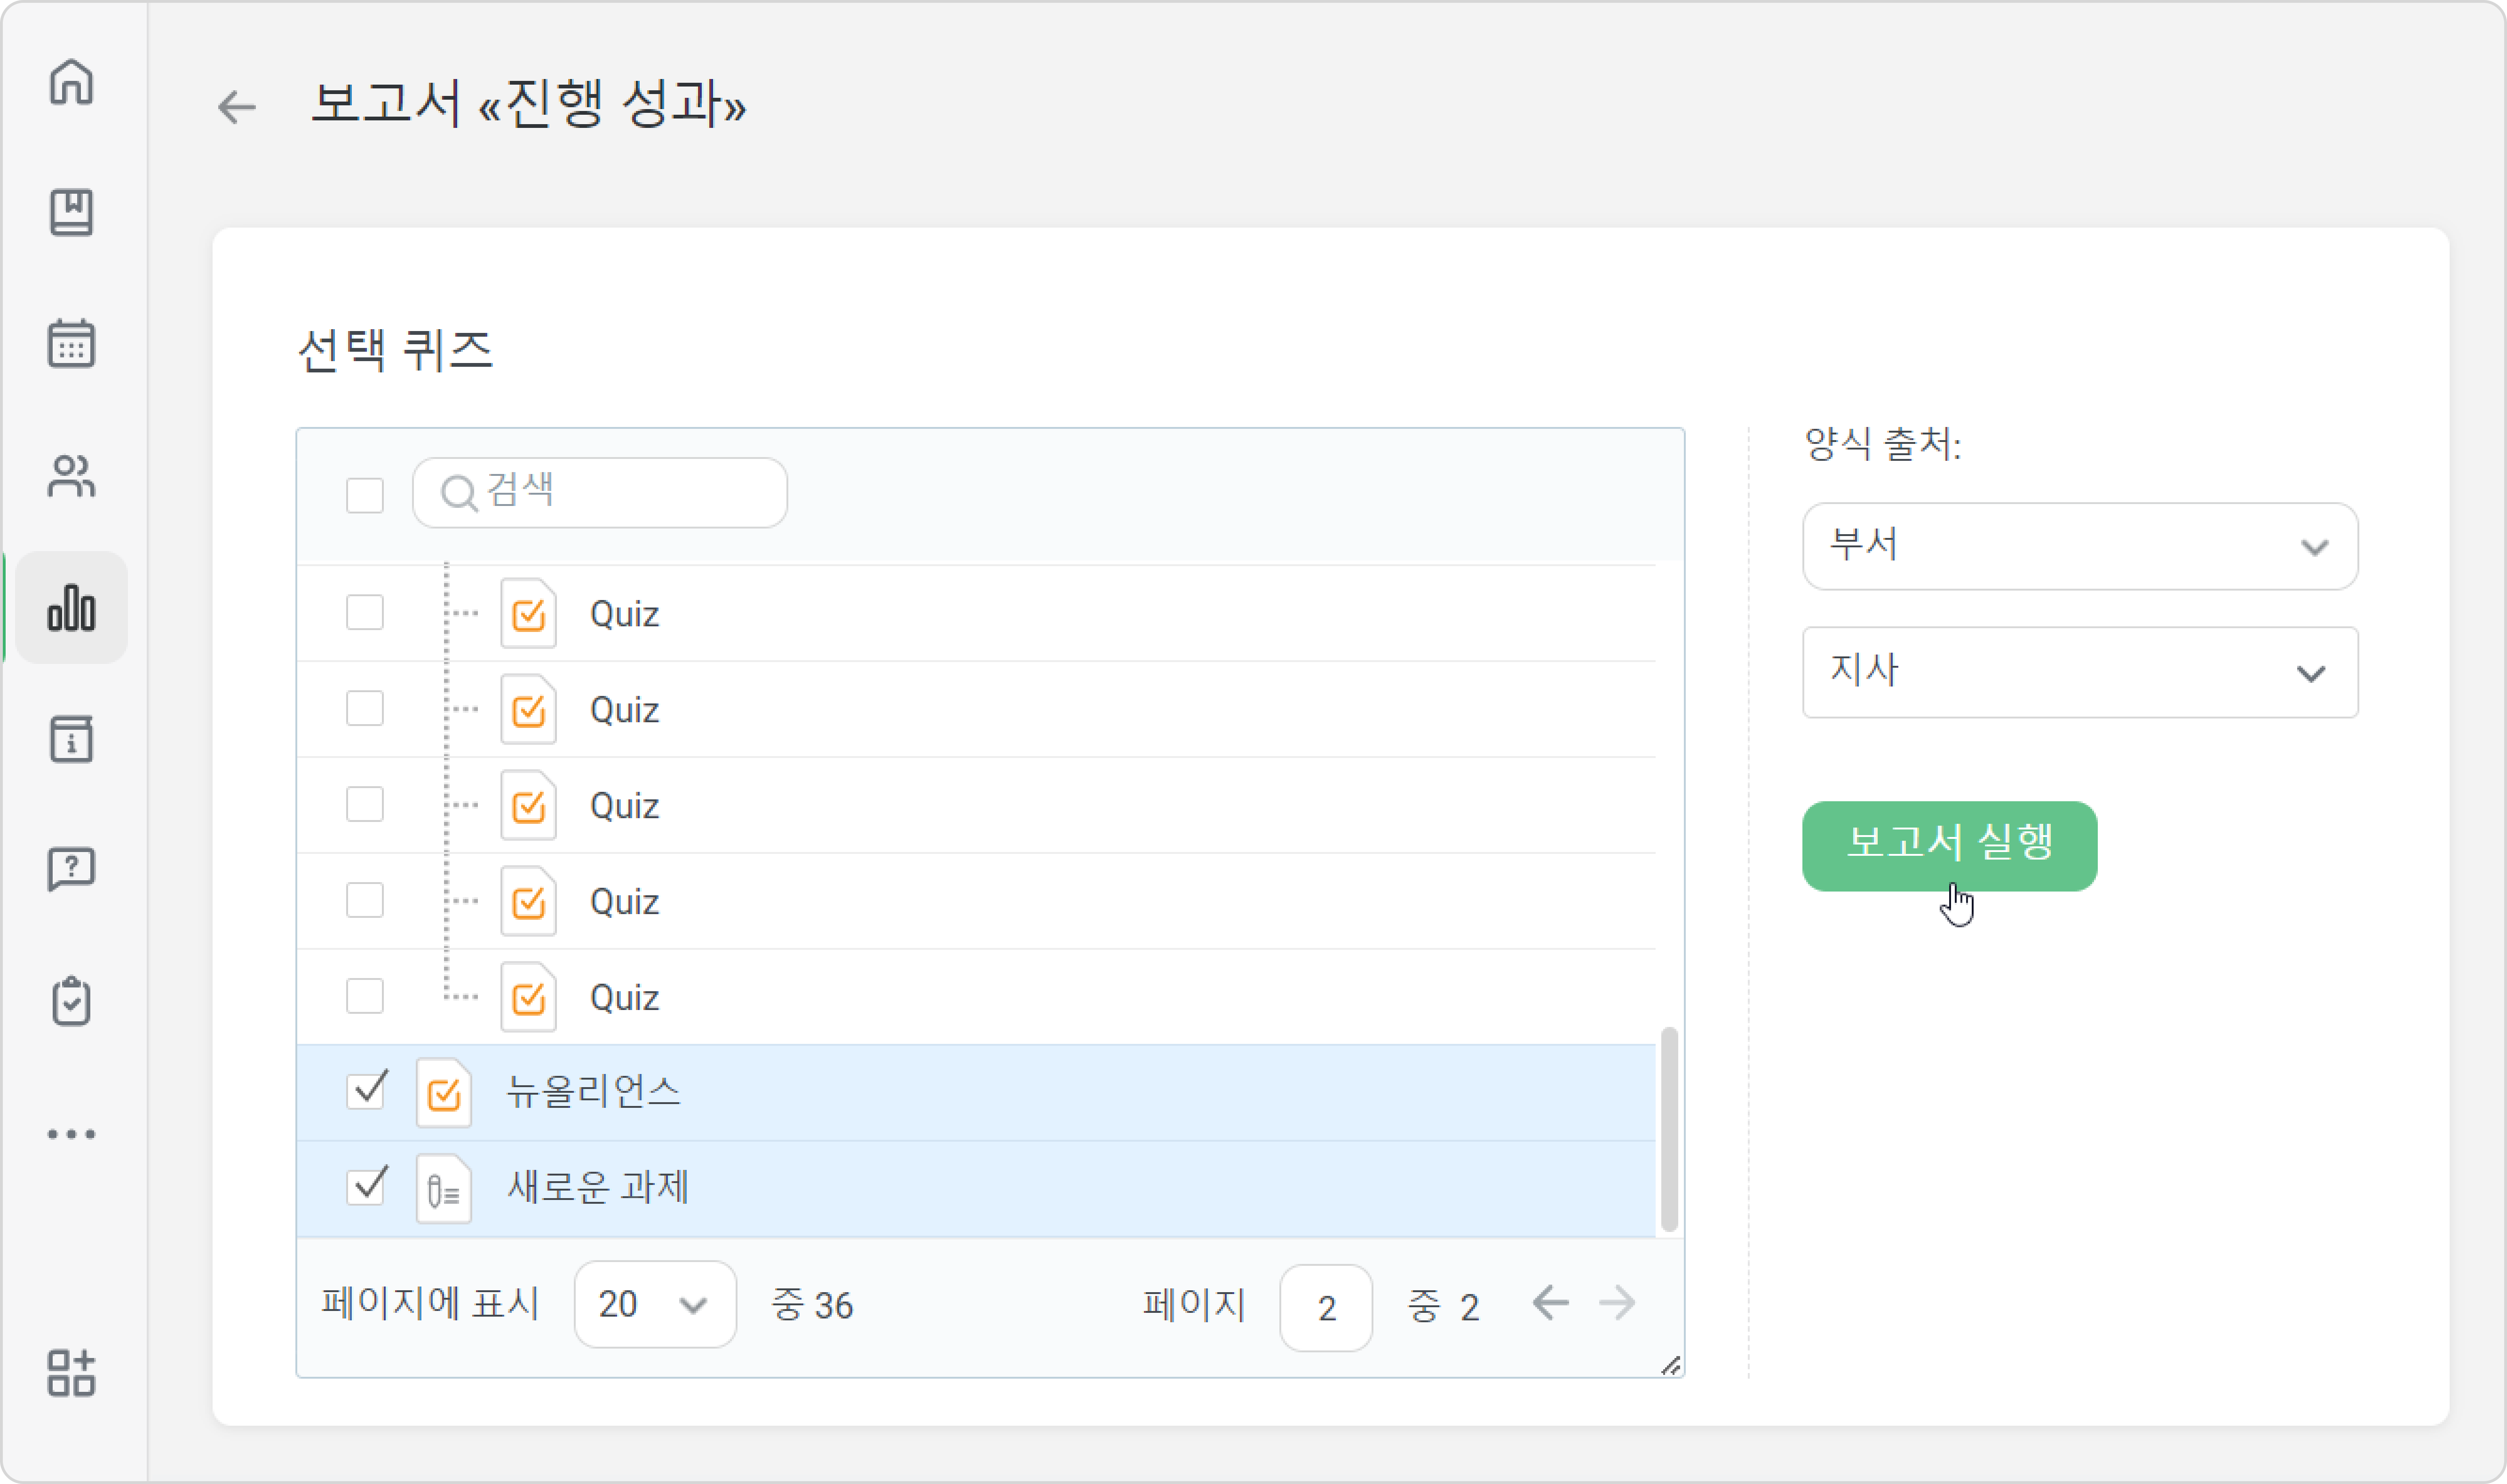Open the clipboard tasks icon in sidebar

click(x=71, y=1001)
